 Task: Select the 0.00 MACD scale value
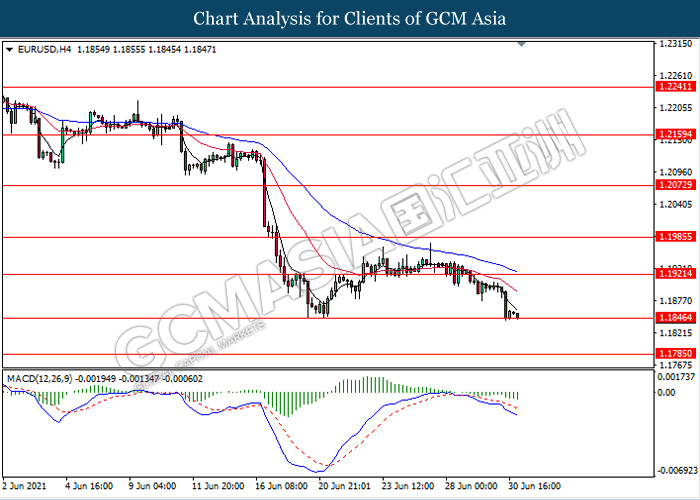click(667, 392)
